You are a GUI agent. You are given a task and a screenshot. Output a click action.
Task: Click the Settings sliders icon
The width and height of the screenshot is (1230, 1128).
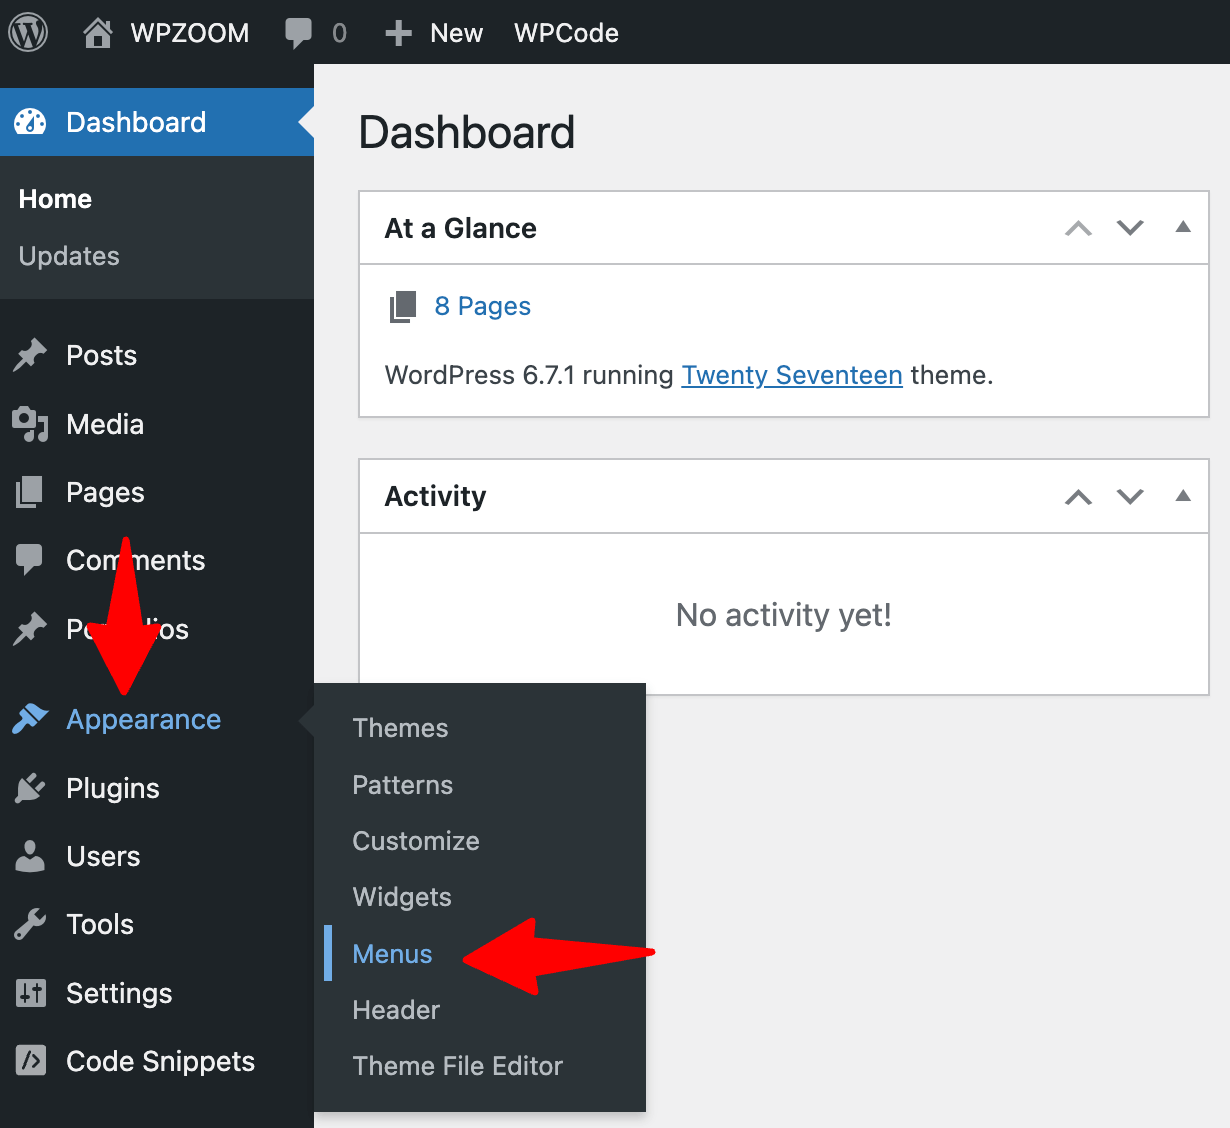pyautogui.click(x=30, y=993)
